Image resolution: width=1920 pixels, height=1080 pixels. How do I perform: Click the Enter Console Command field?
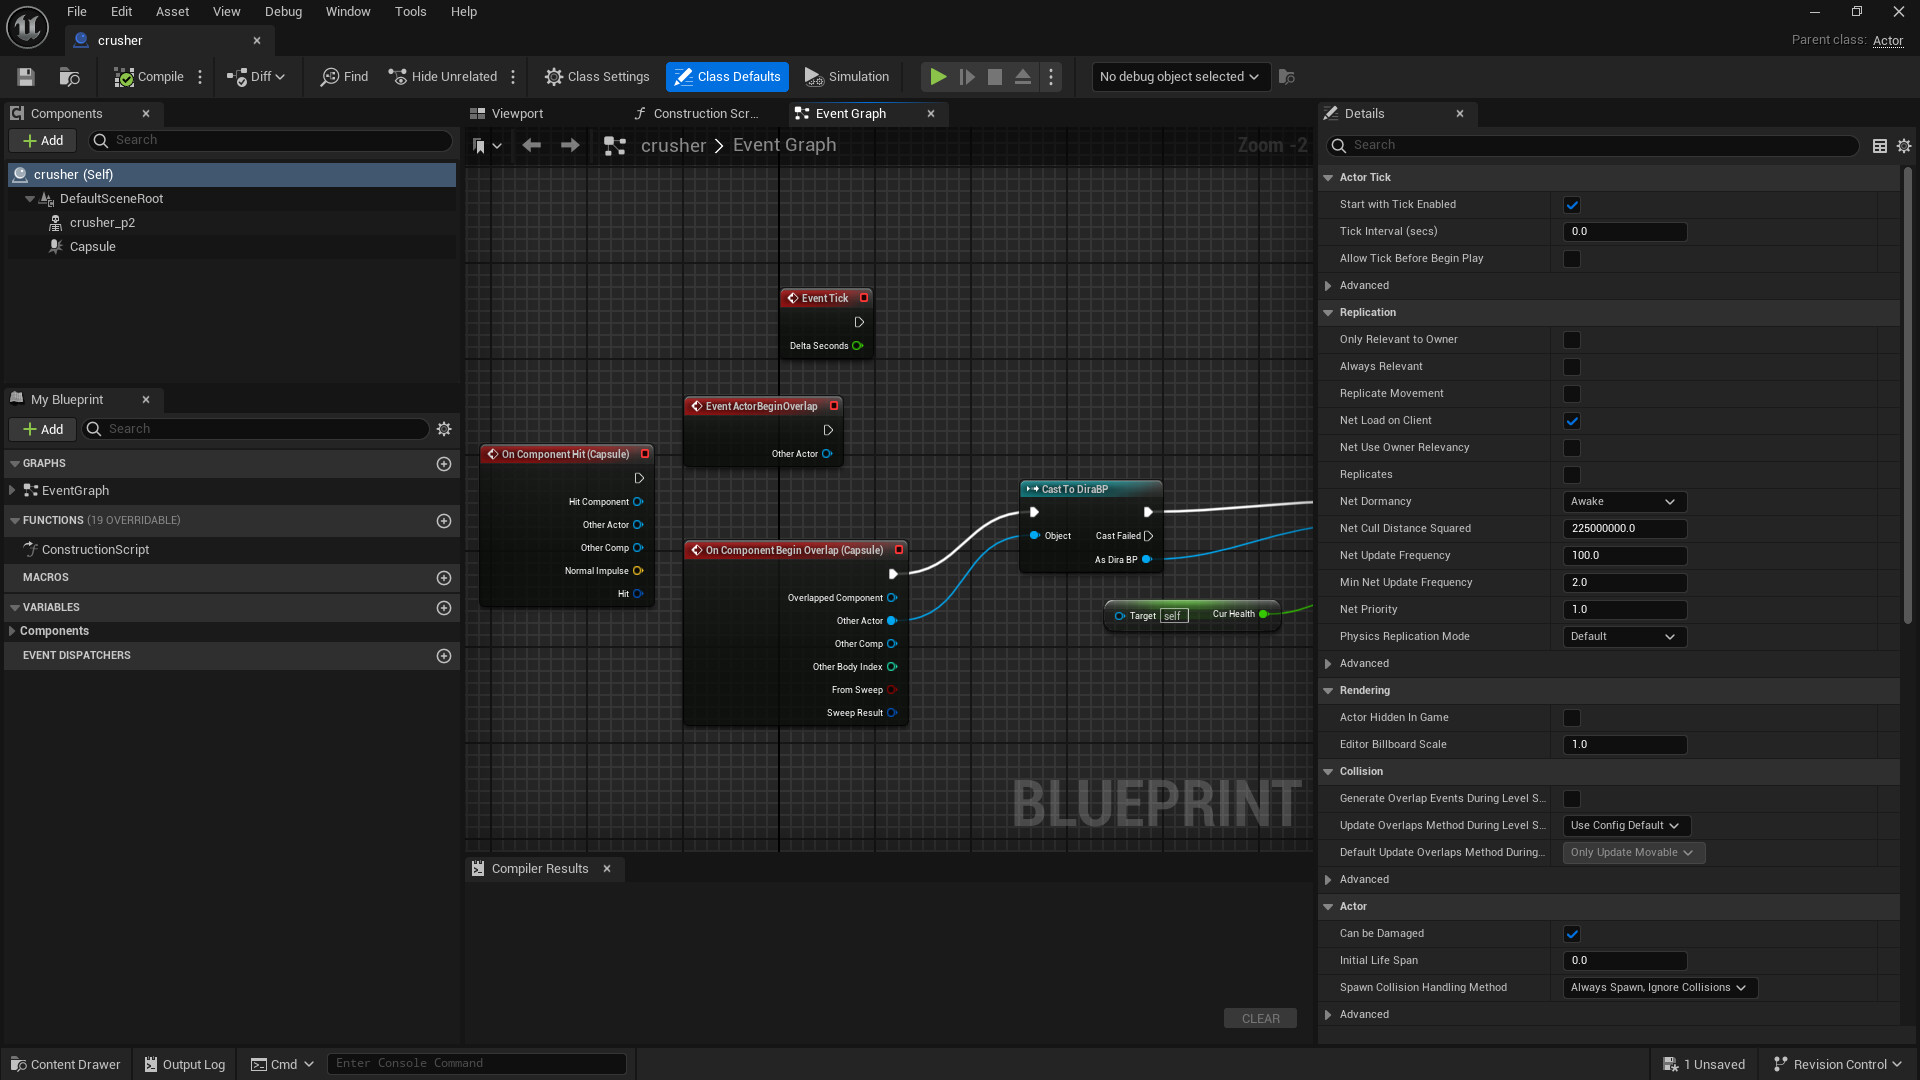point(476,1063)
